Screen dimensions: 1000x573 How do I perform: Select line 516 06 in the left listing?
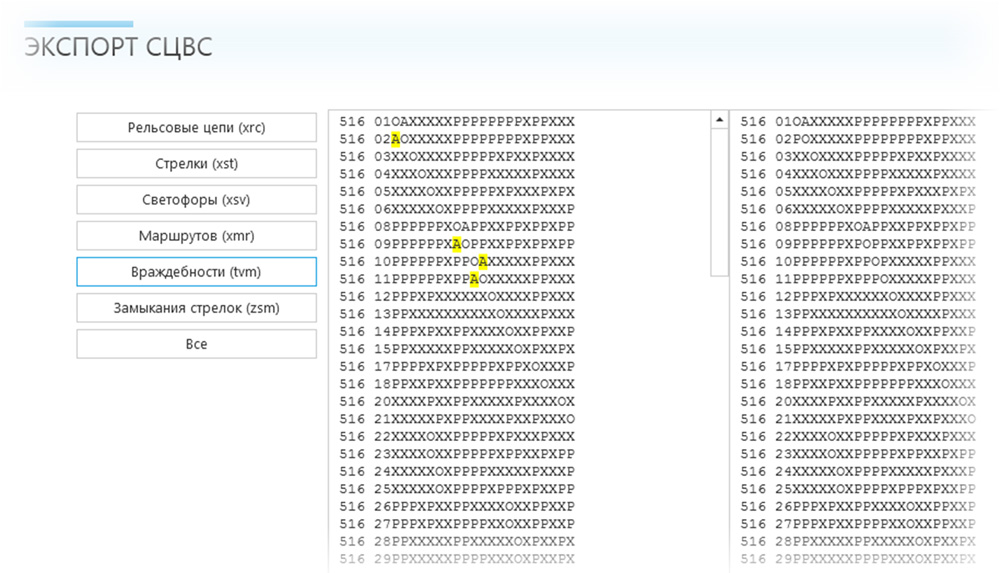[457, 209]
